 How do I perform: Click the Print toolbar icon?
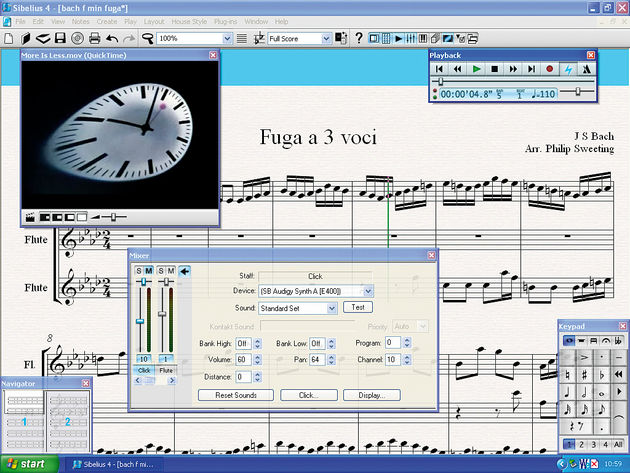pyautogui.click(x=94, y=39)
